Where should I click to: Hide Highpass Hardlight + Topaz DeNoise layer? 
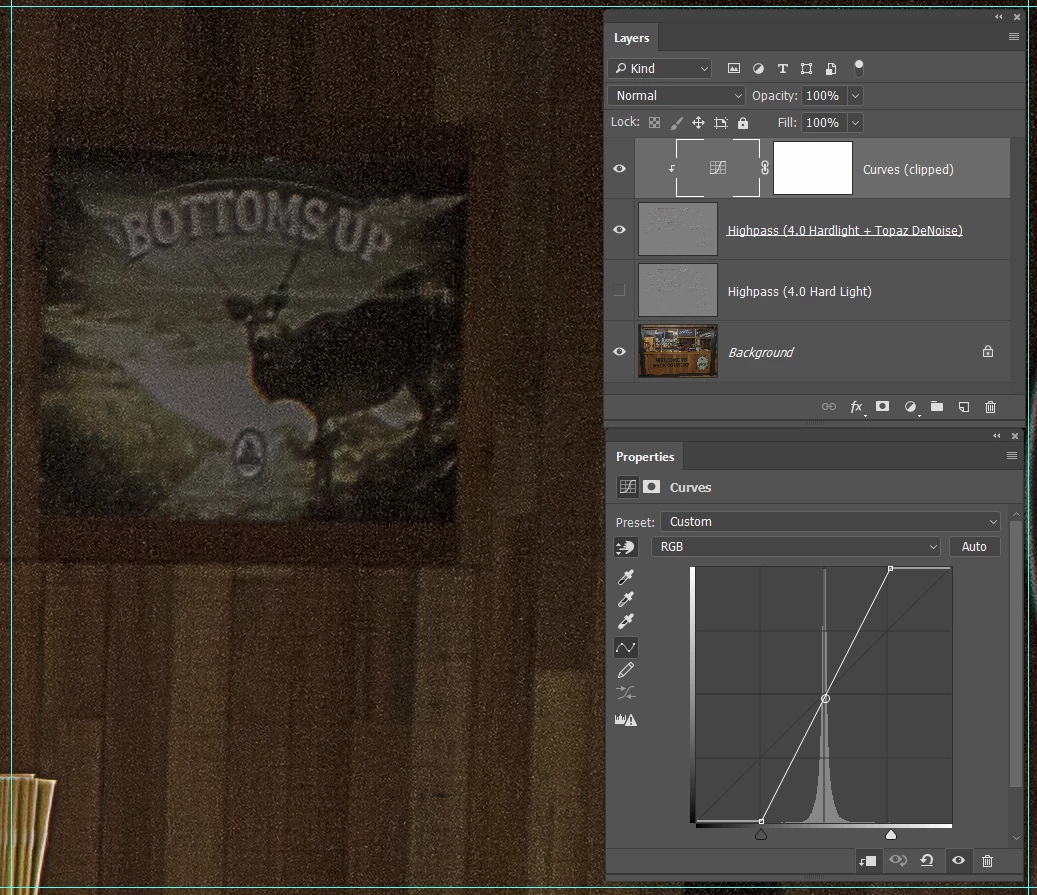[x=619, y=230]
